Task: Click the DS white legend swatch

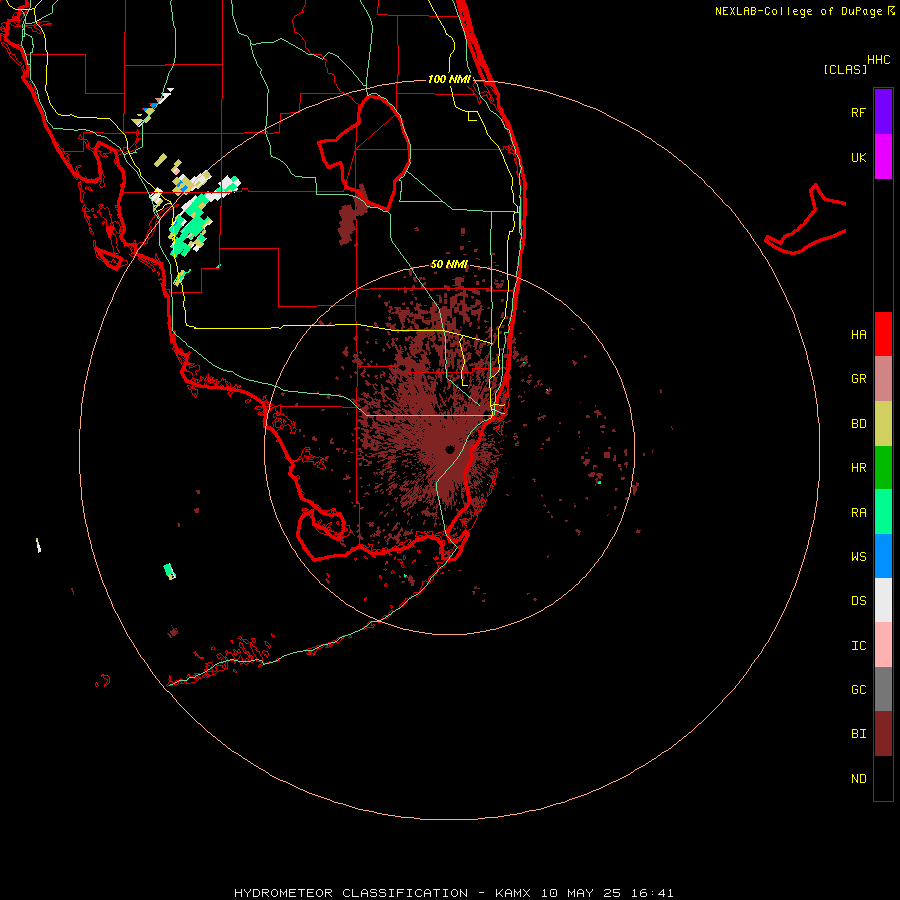Action: click(883, 600)
